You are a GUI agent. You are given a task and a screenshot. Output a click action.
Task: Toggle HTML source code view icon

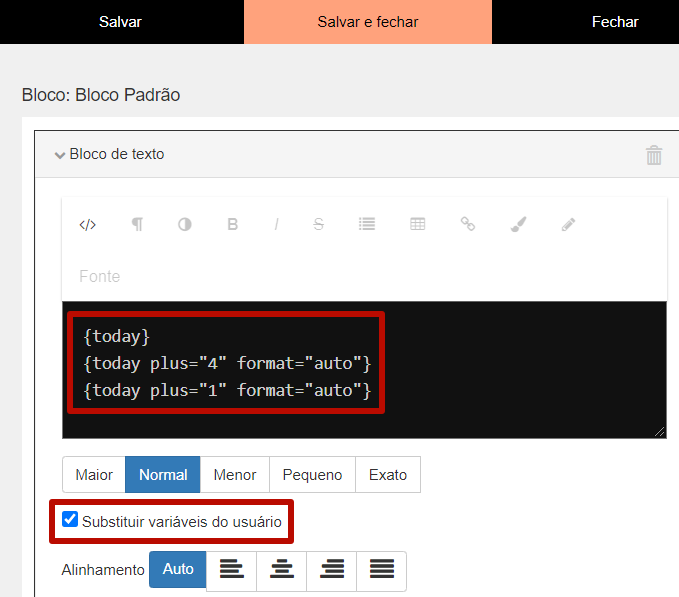[x=87, y=225]
